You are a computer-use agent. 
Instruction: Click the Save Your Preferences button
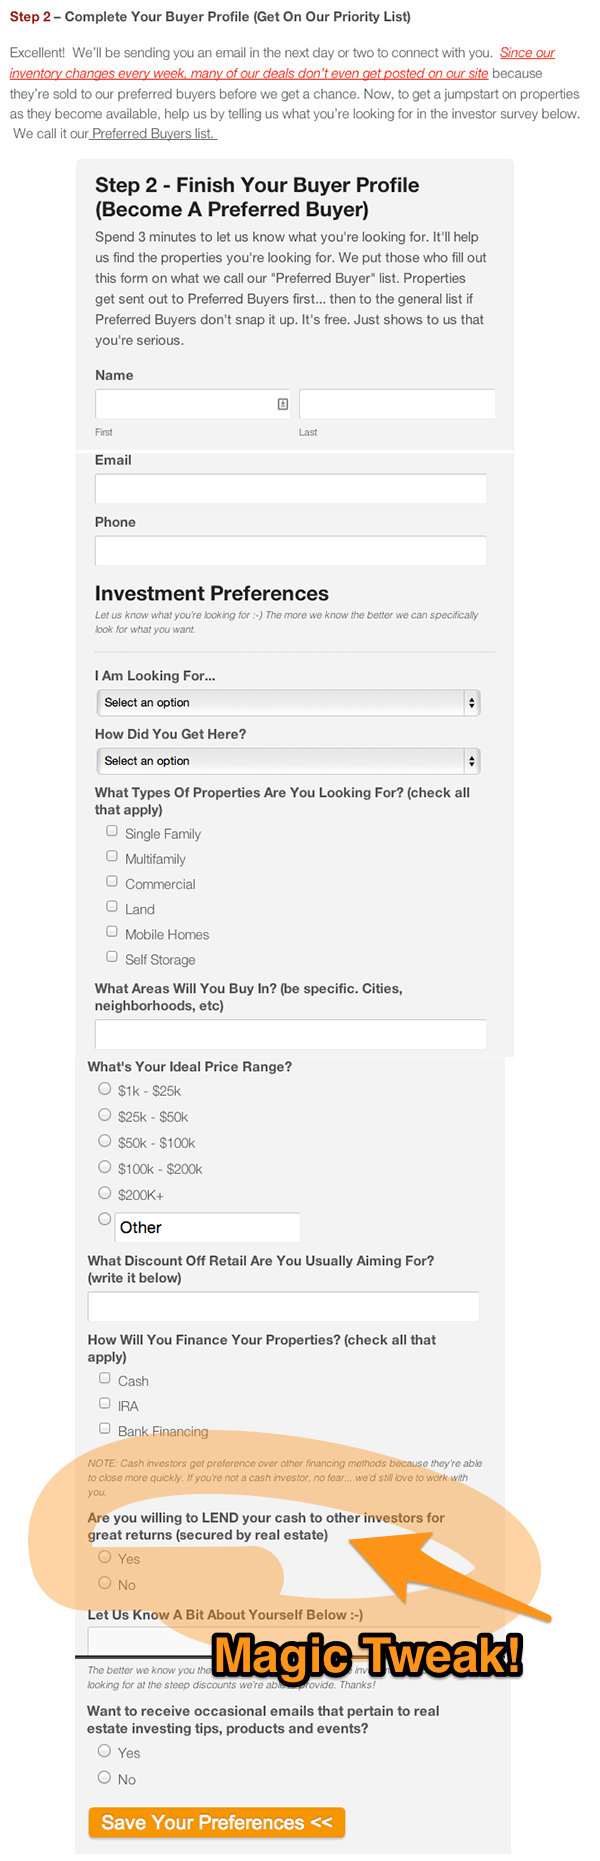click(x=217, y=1822)
